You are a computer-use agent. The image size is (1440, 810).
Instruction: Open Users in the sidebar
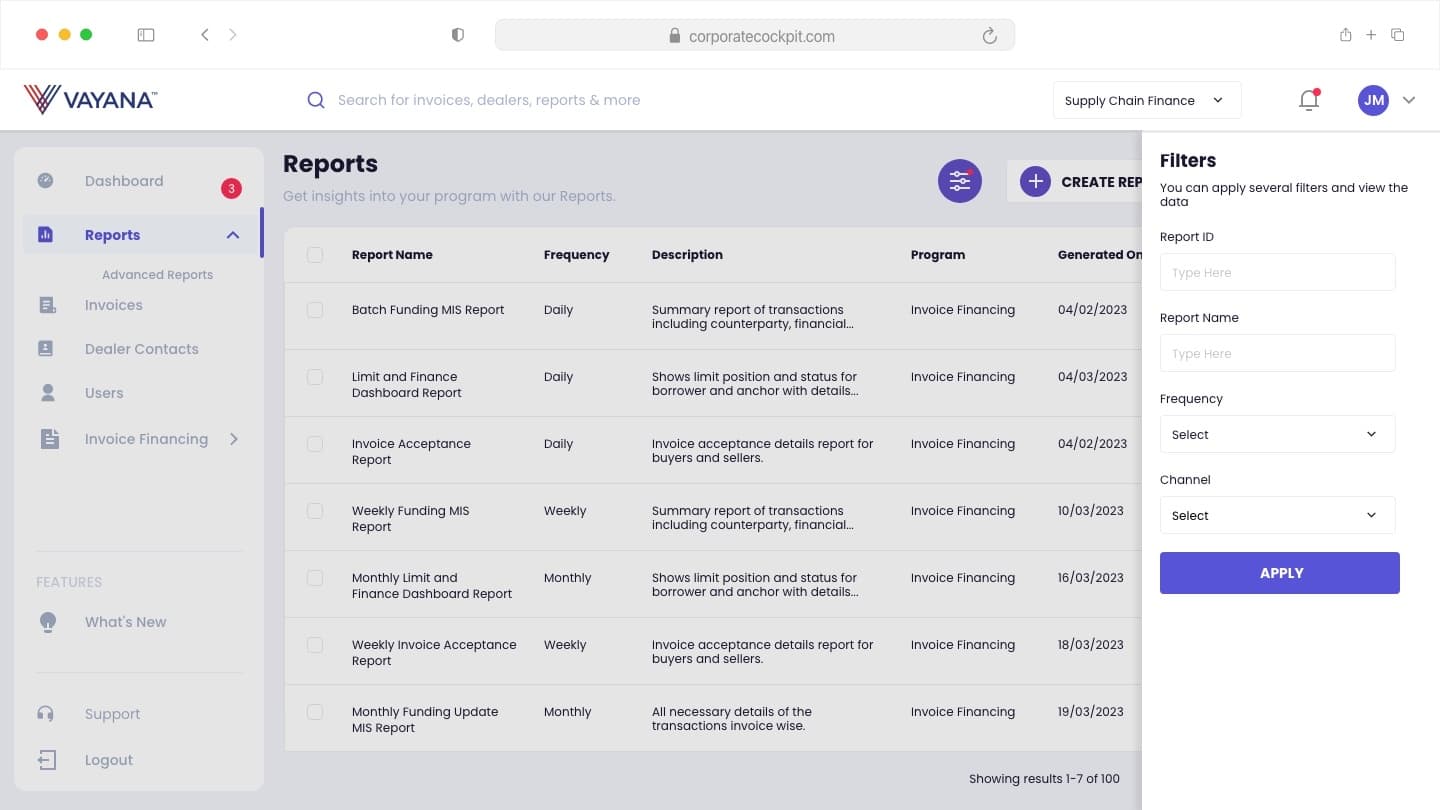[x=104, y=393]
